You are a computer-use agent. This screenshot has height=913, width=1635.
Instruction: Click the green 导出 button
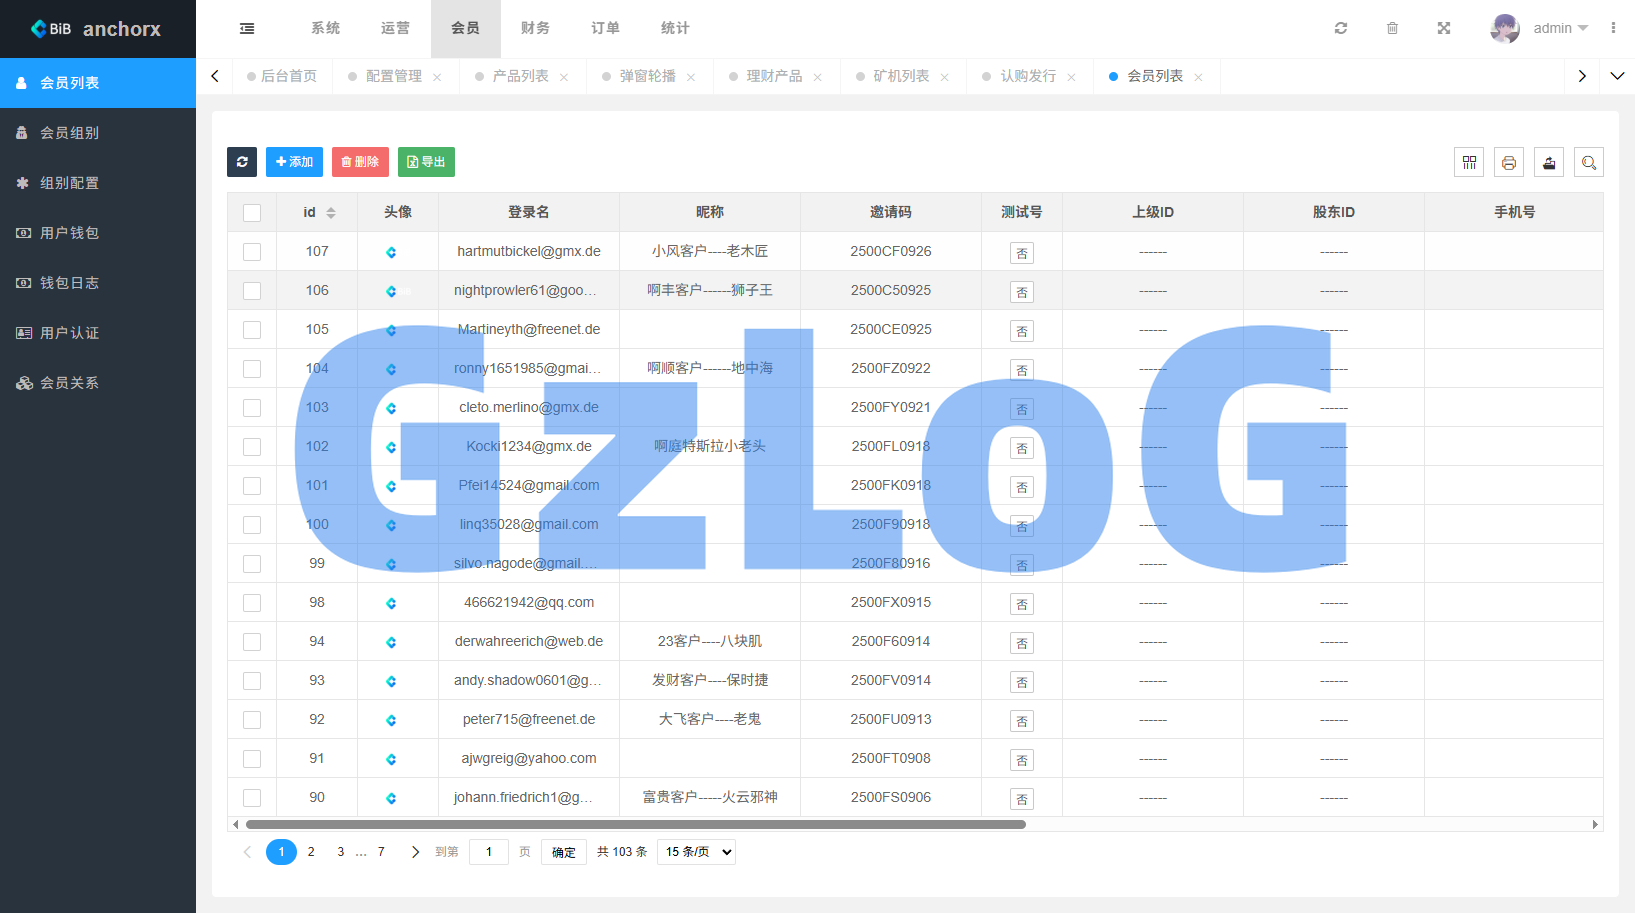click(x=426, y=162)
